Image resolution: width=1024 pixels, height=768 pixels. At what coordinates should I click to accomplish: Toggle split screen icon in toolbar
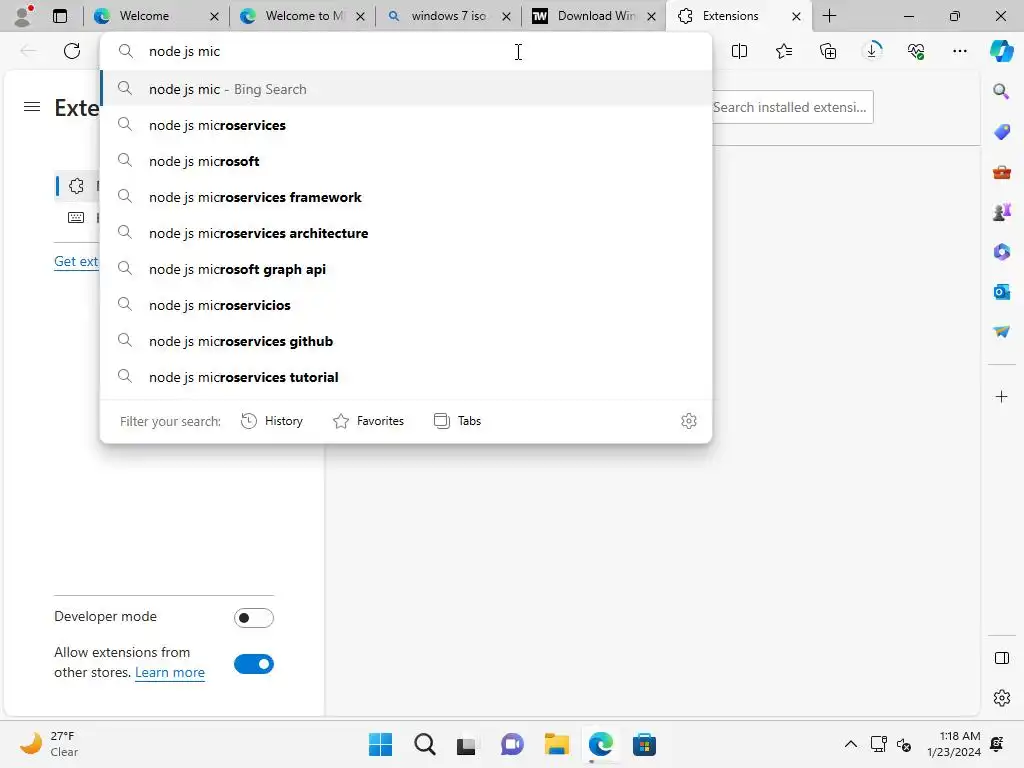point(739,51)
